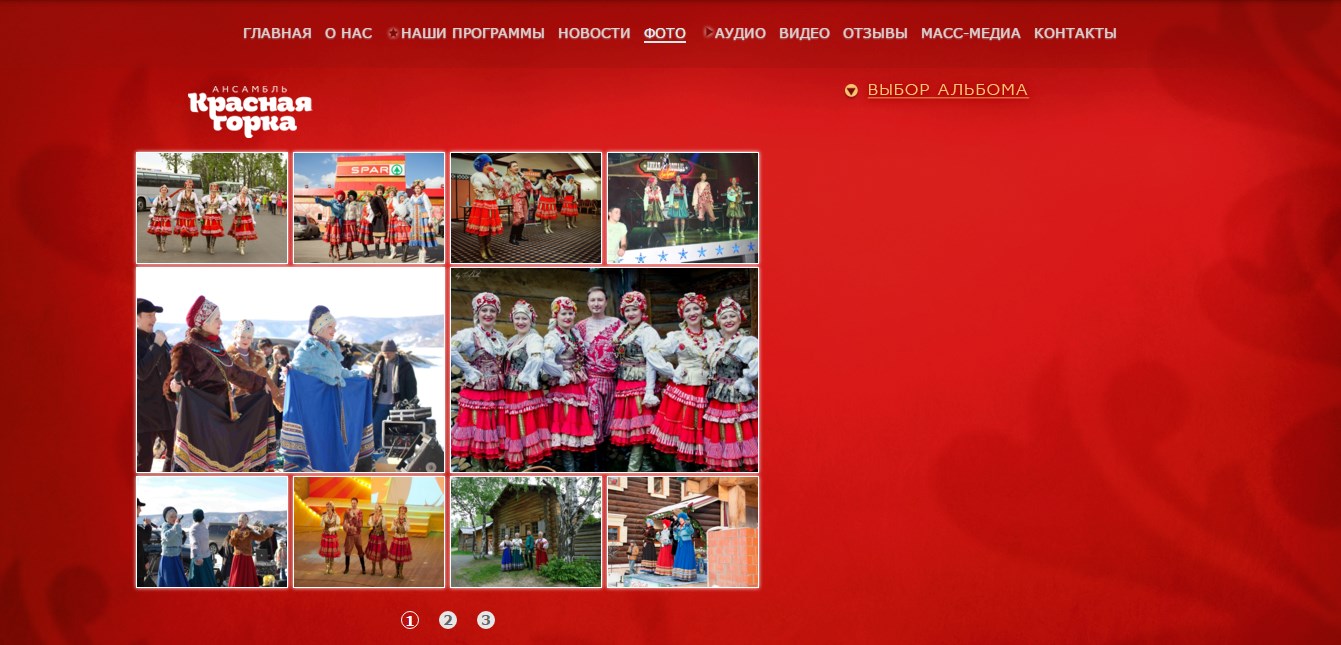Open the Масс-медиа section

(x=970, y=33)
